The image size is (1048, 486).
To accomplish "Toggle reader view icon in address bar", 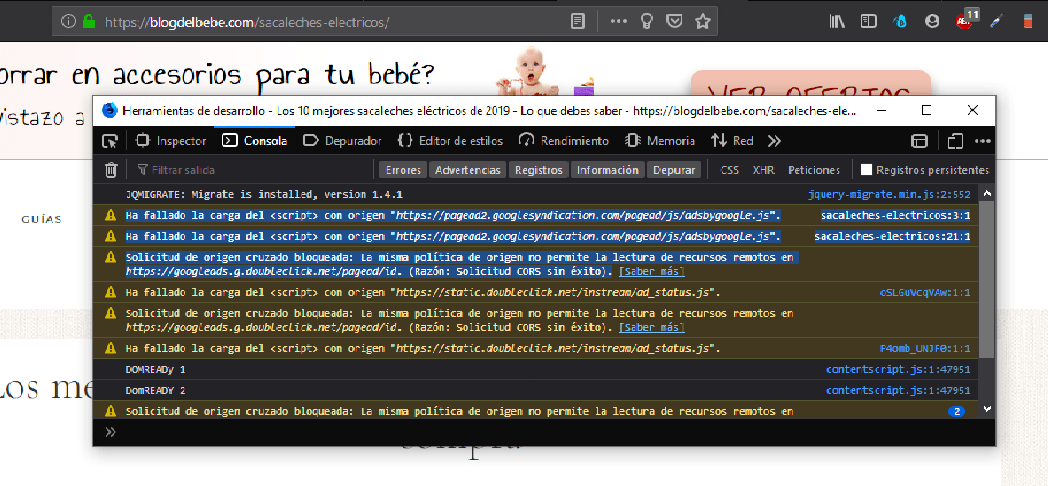I will (578, 21).
